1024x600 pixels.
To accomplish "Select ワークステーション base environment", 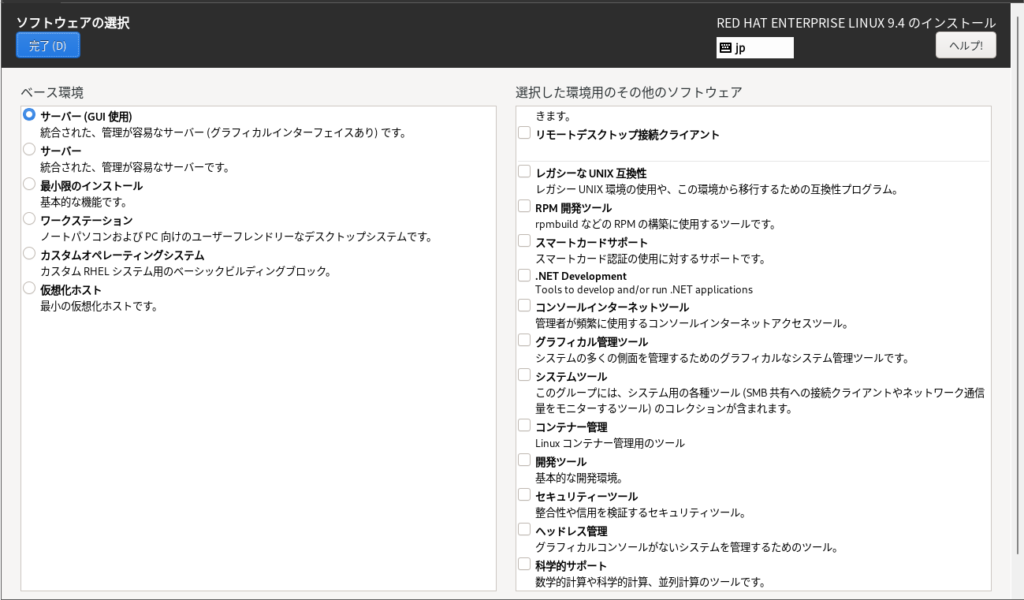I will point(29,219).
